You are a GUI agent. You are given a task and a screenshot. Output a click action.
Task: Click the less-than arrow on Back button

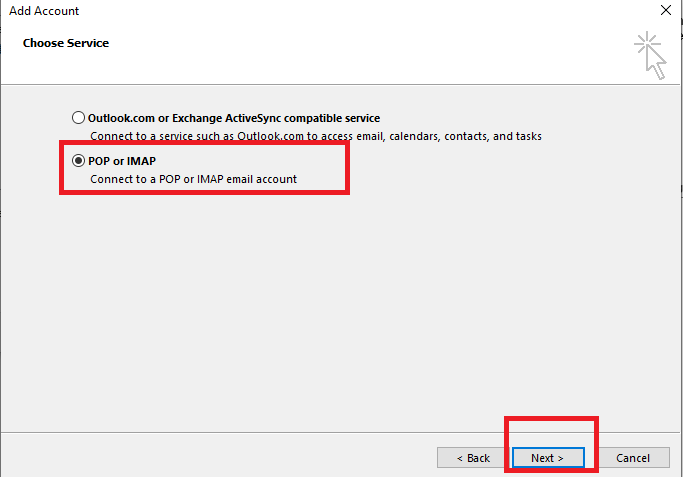click(460, 458)
